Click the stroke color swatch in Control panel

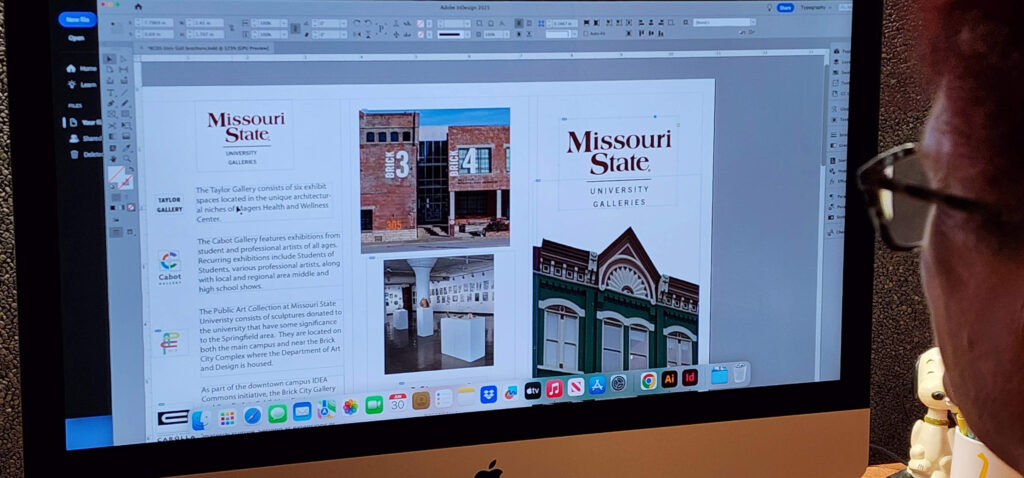click(x=421, y=35)
